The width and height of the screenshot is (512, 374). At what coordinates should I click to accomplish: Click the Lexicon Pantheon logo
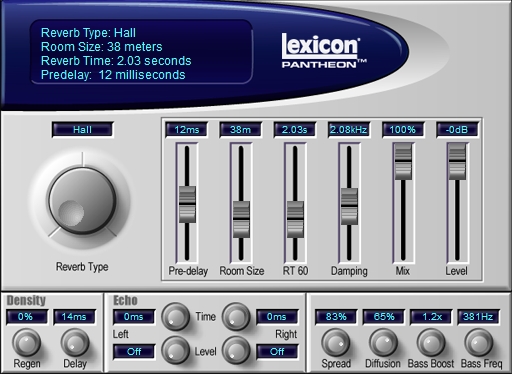pos(323,51)
